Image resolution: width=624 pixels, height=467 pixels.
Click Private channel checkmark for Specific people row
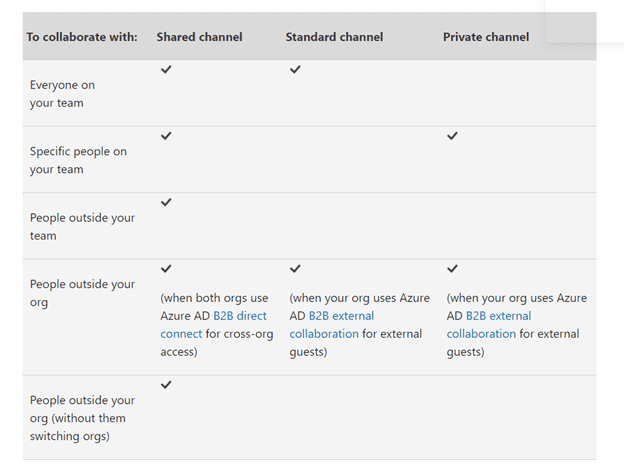[x=452, y=135]
